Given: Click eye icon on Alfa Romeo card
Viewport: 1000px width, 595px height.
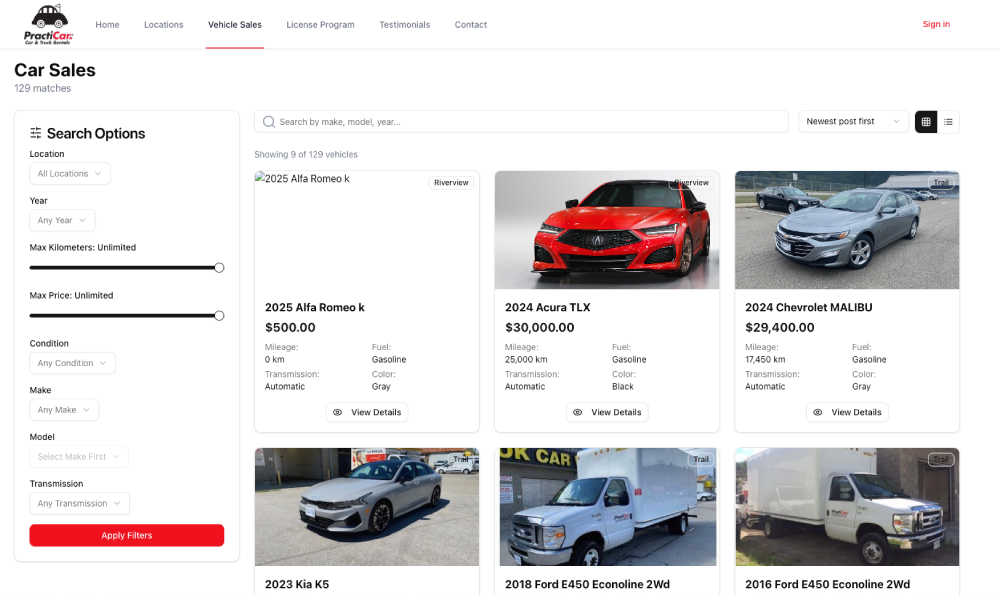Looking at the screenshot, I should pos(337,412).
